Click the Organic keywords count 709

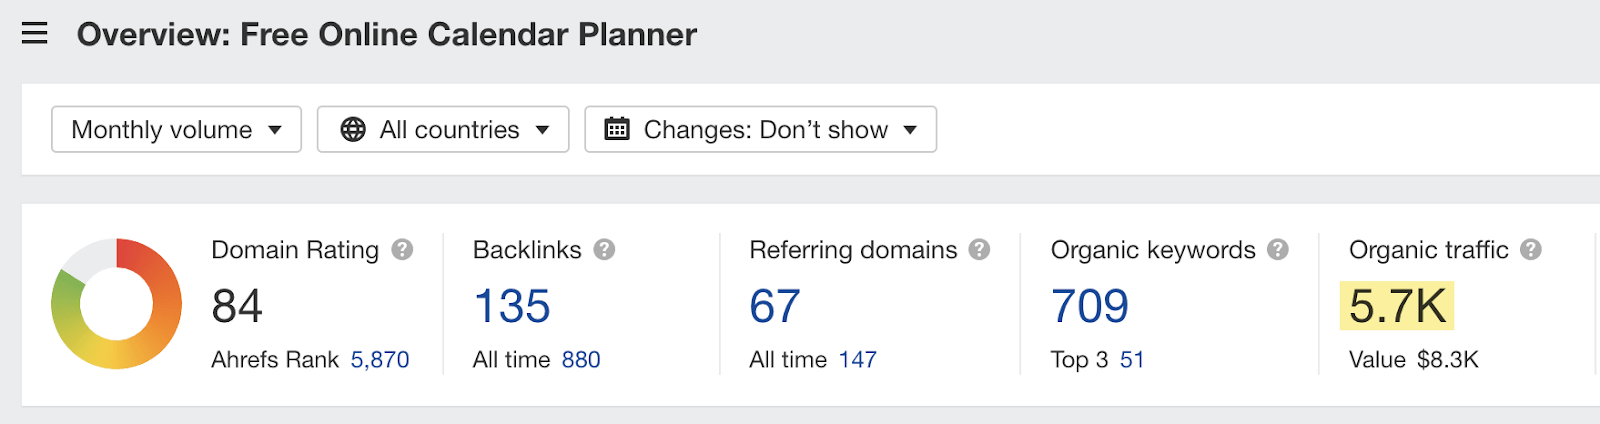point(1090,306)
